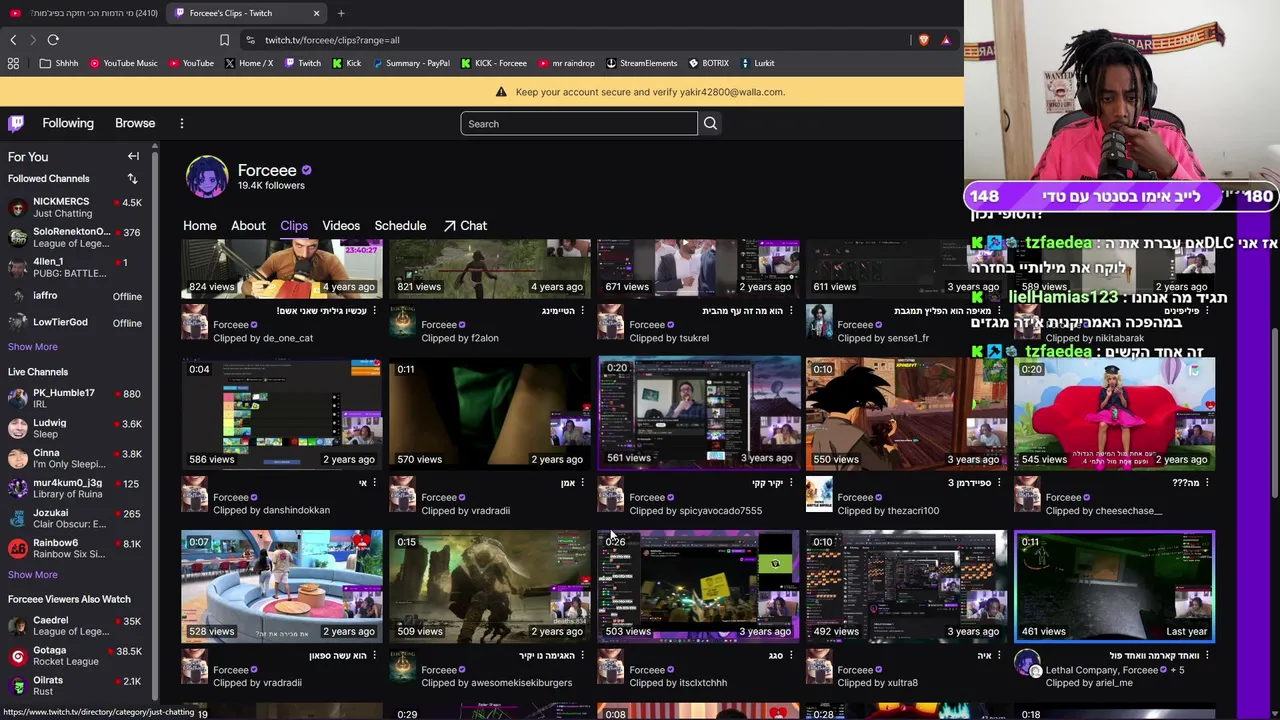Open the channel Chat link
The height and width of the screenshot is (720, 1280).
point(465,226)
